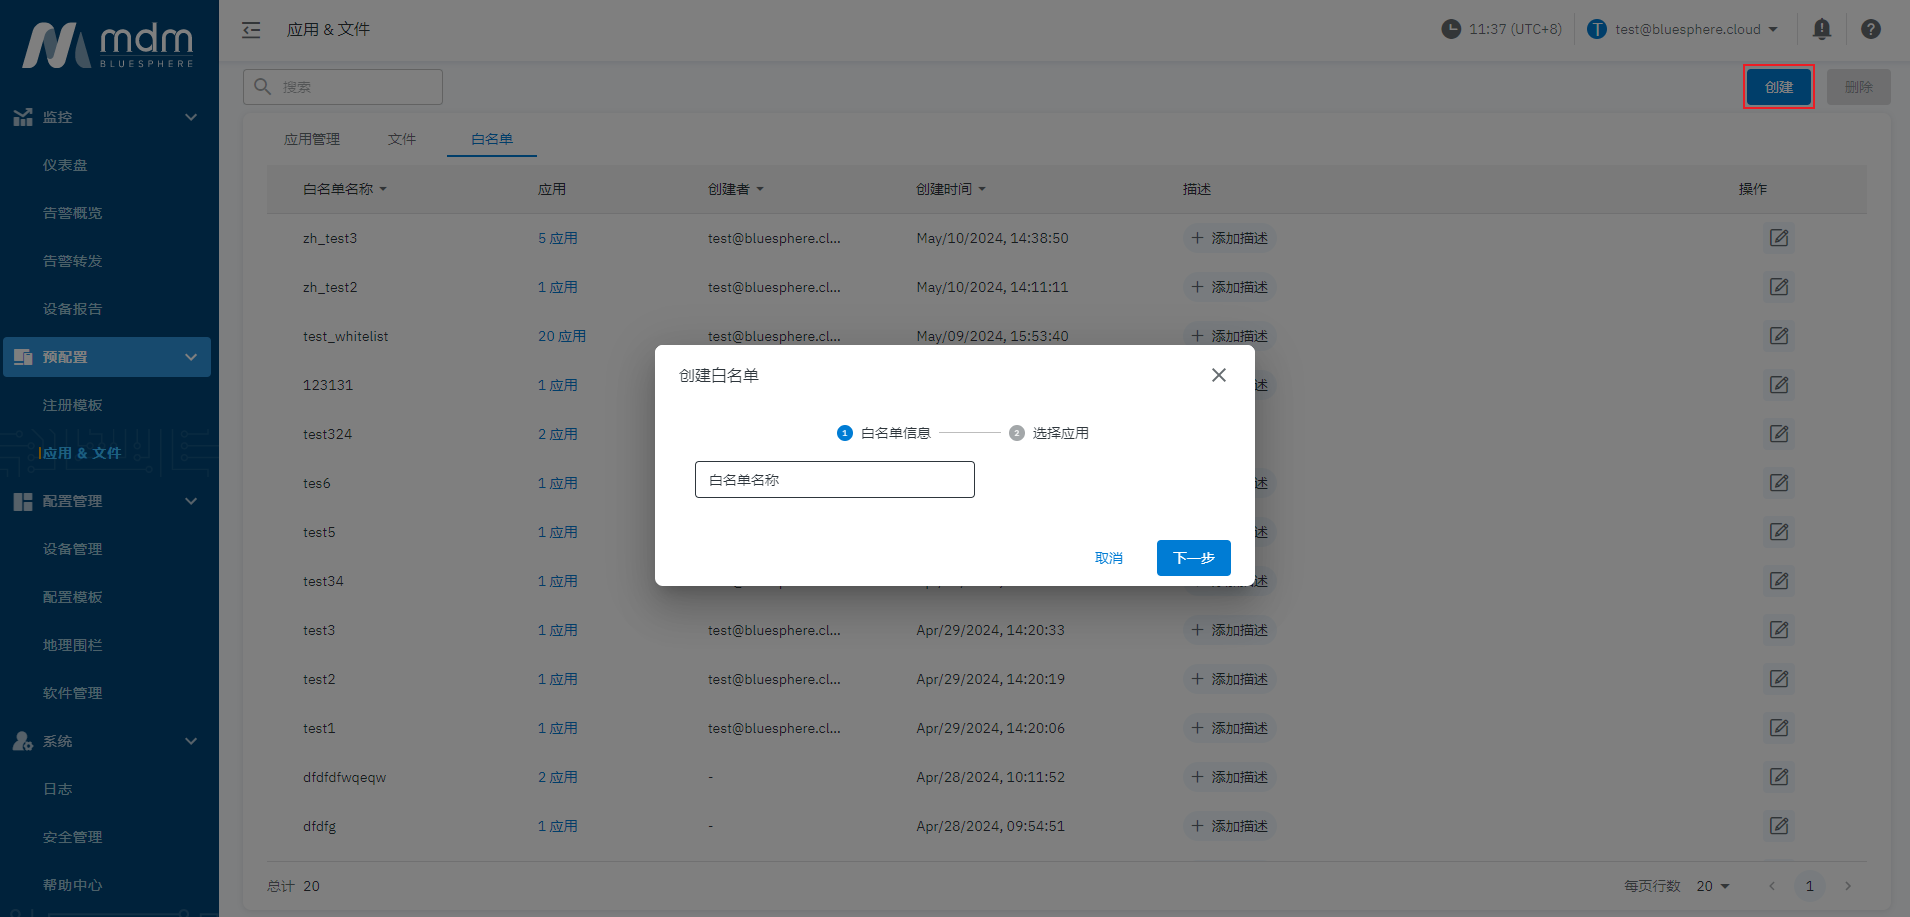This screenshot has width=1910, height=917.
Task: Click the notification bell icon
Action: coord(1821,29)
